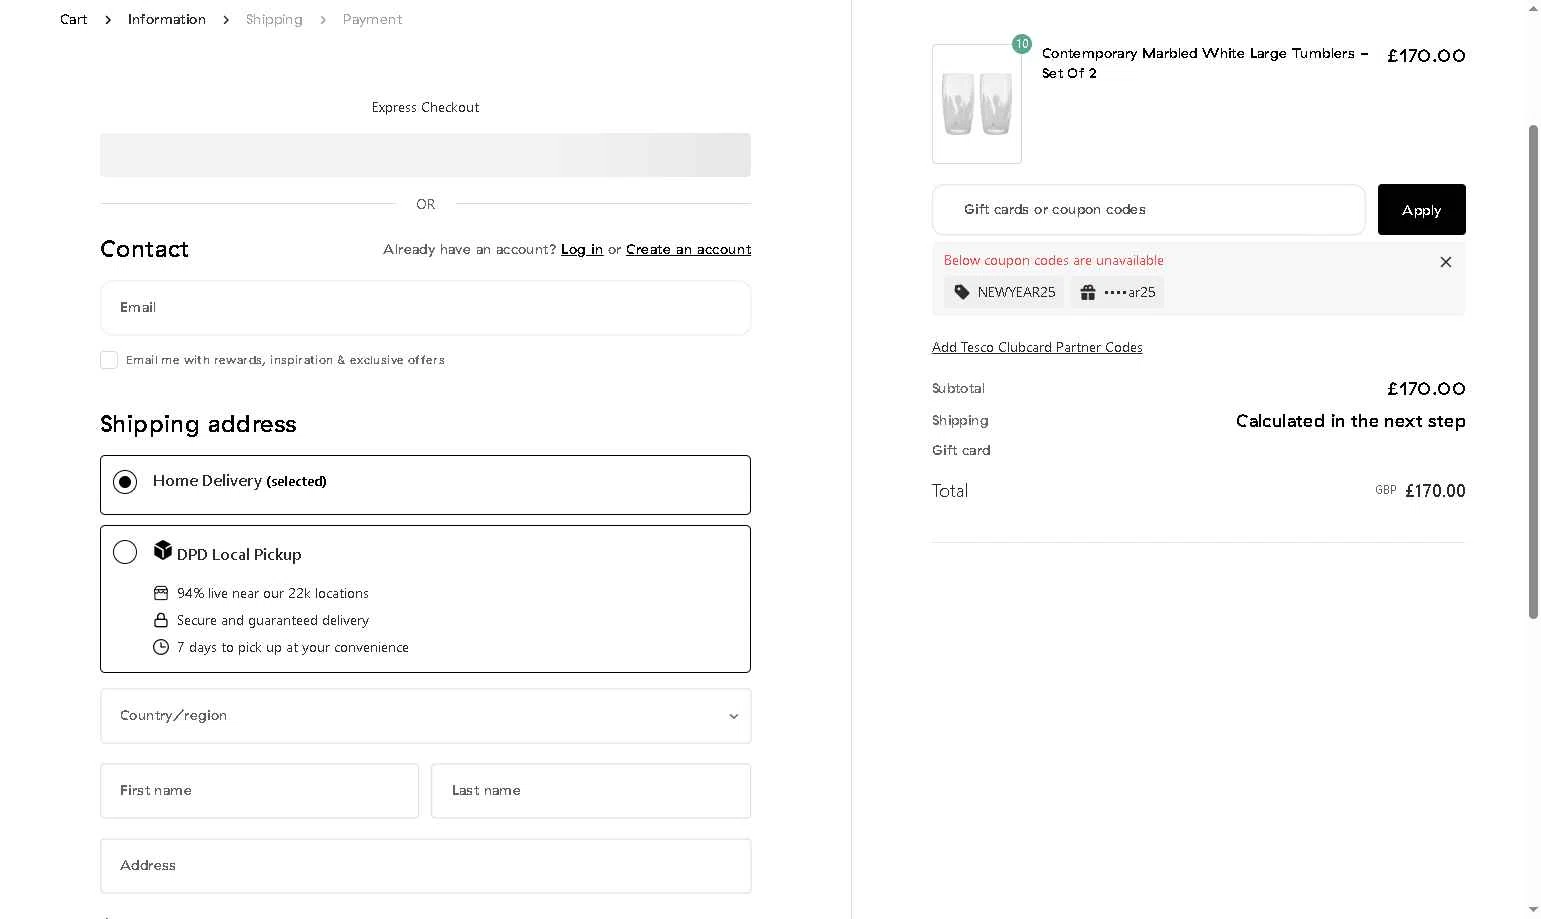Image resolution: width=1541 pixels, height=919 pixels.
Task: Click the clock icon for 7 days pickup
Action: tap(161, 647)
